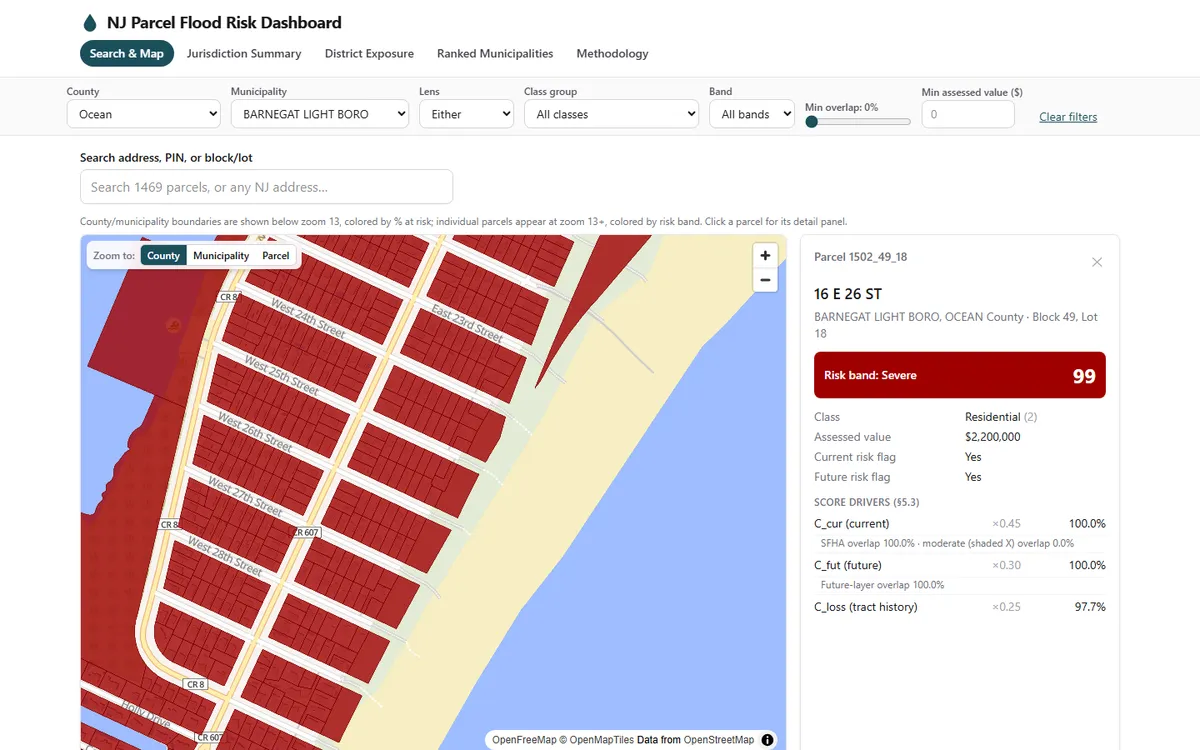This screenshot has height=750, width=1200.
Task: Click the OpenFreeMap attribution link
Action: pyautogui.click(x=524, y=740)
